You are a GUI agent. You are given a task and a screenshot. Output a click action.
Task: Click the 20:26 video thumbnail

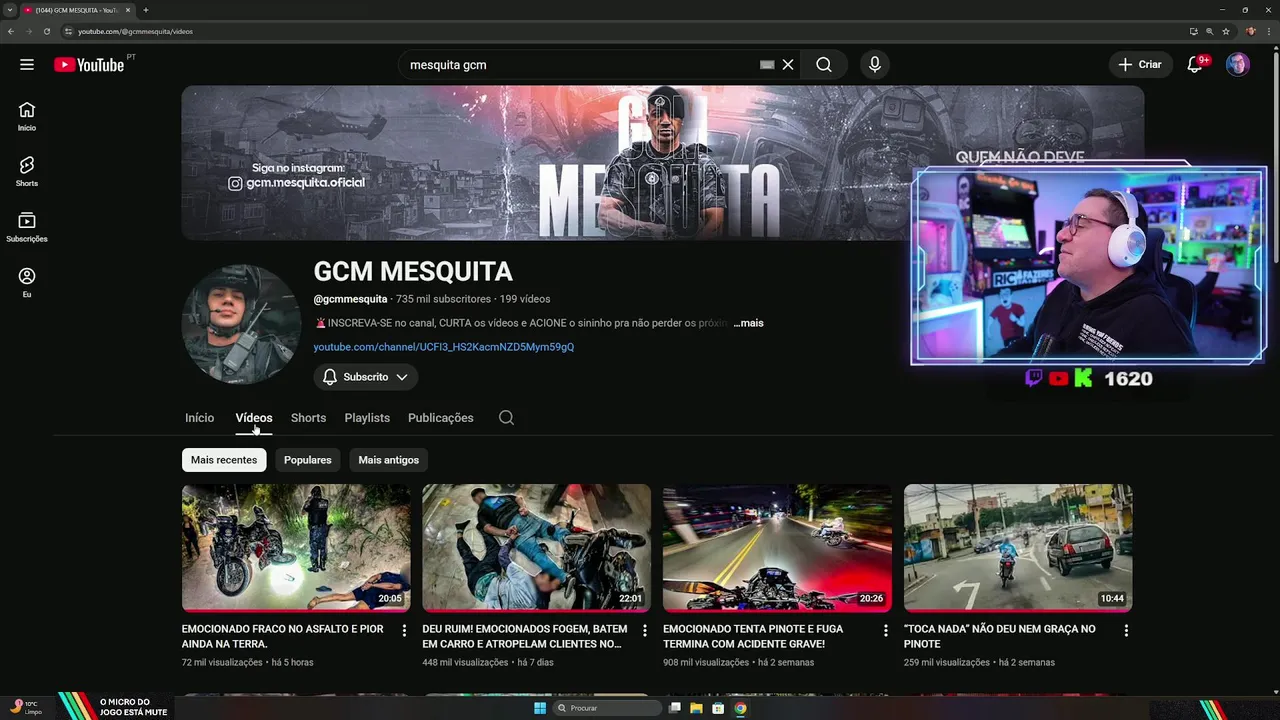tap(777, 548)
